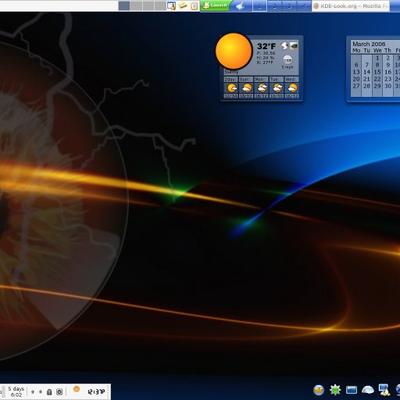Select the third day cloudy forecast icon
400x400 pixels.
262,88
